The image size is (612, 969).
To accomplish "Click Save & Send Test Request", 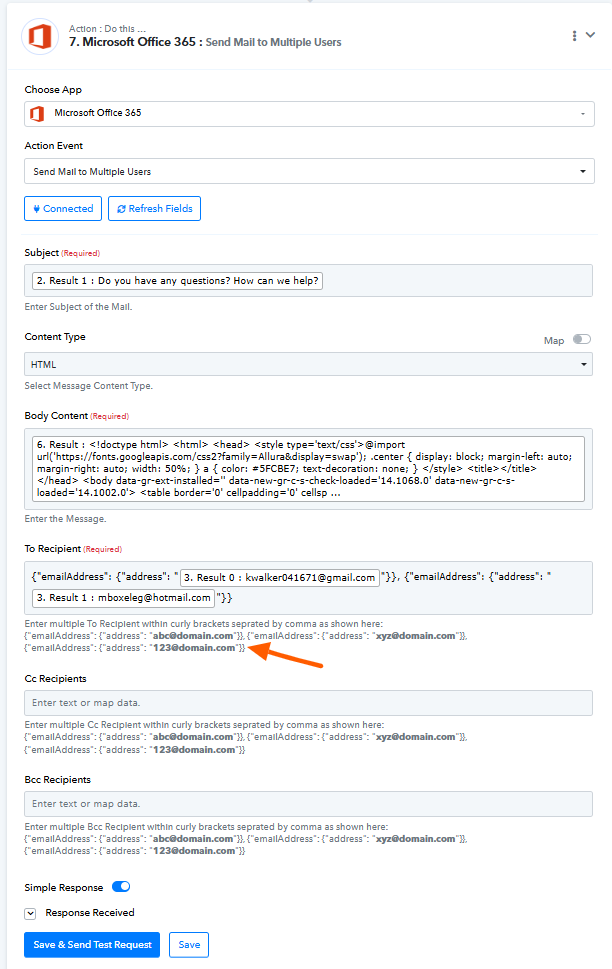I will point(92,945).
